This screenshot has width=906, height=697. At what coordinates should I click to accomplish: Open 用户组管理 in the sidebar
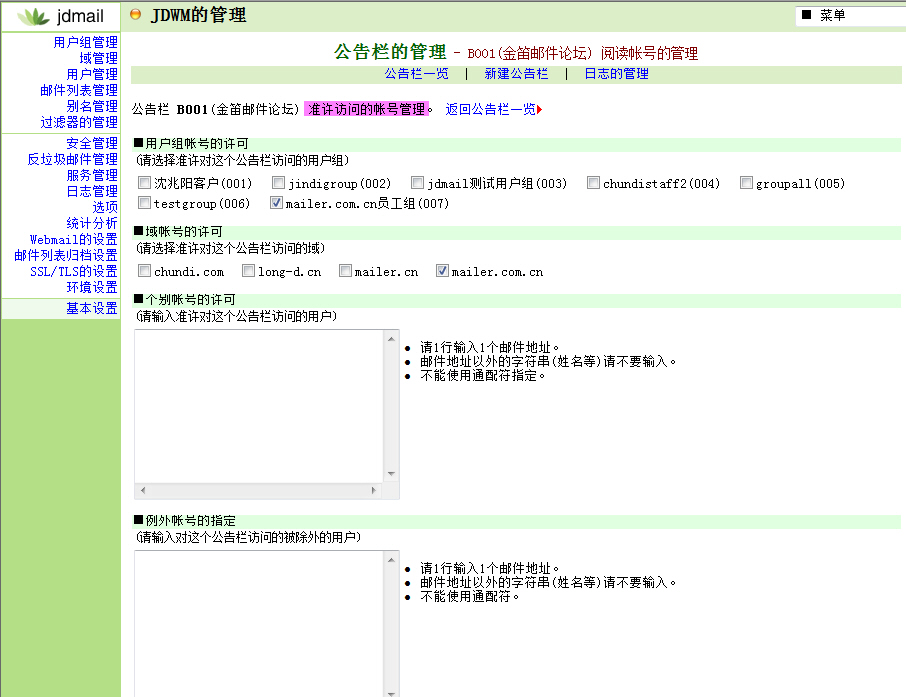86,42
